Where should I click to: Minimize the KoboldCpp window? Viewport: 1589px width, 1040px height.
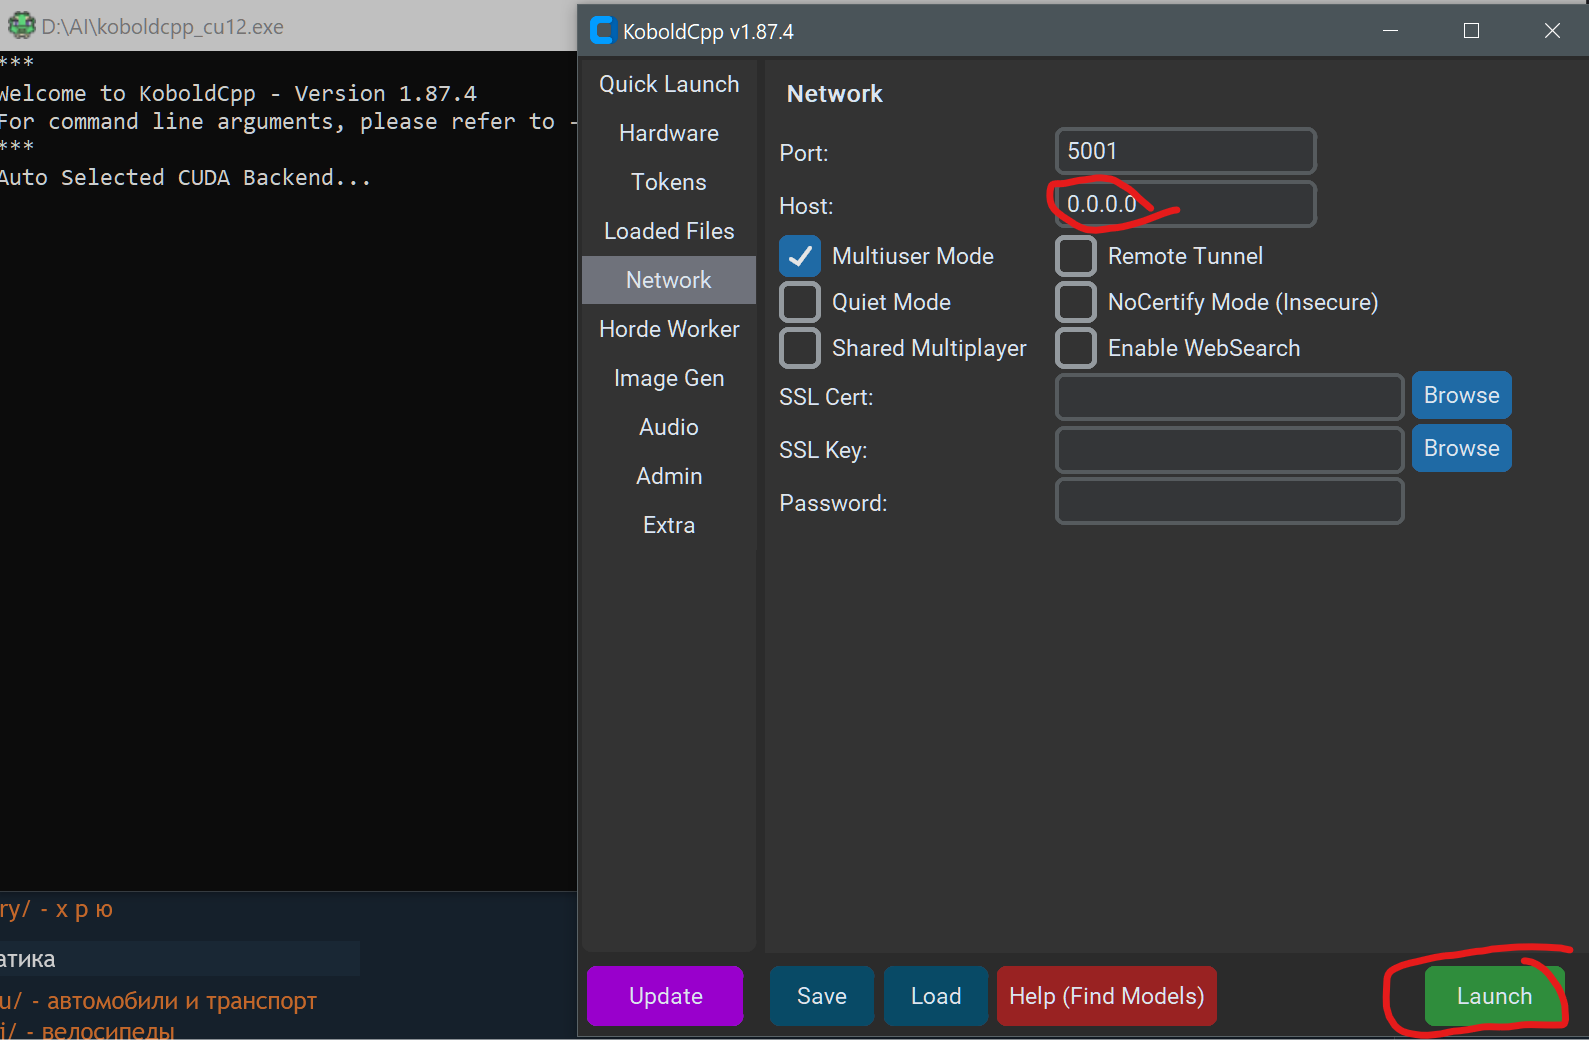click(x=1390, y=31)
